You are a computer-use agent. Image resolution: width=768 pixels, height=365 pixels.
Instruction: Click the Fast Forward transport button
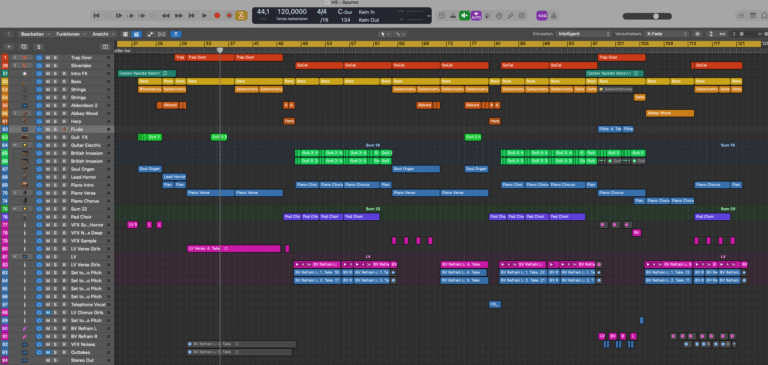tap(178, 16)
